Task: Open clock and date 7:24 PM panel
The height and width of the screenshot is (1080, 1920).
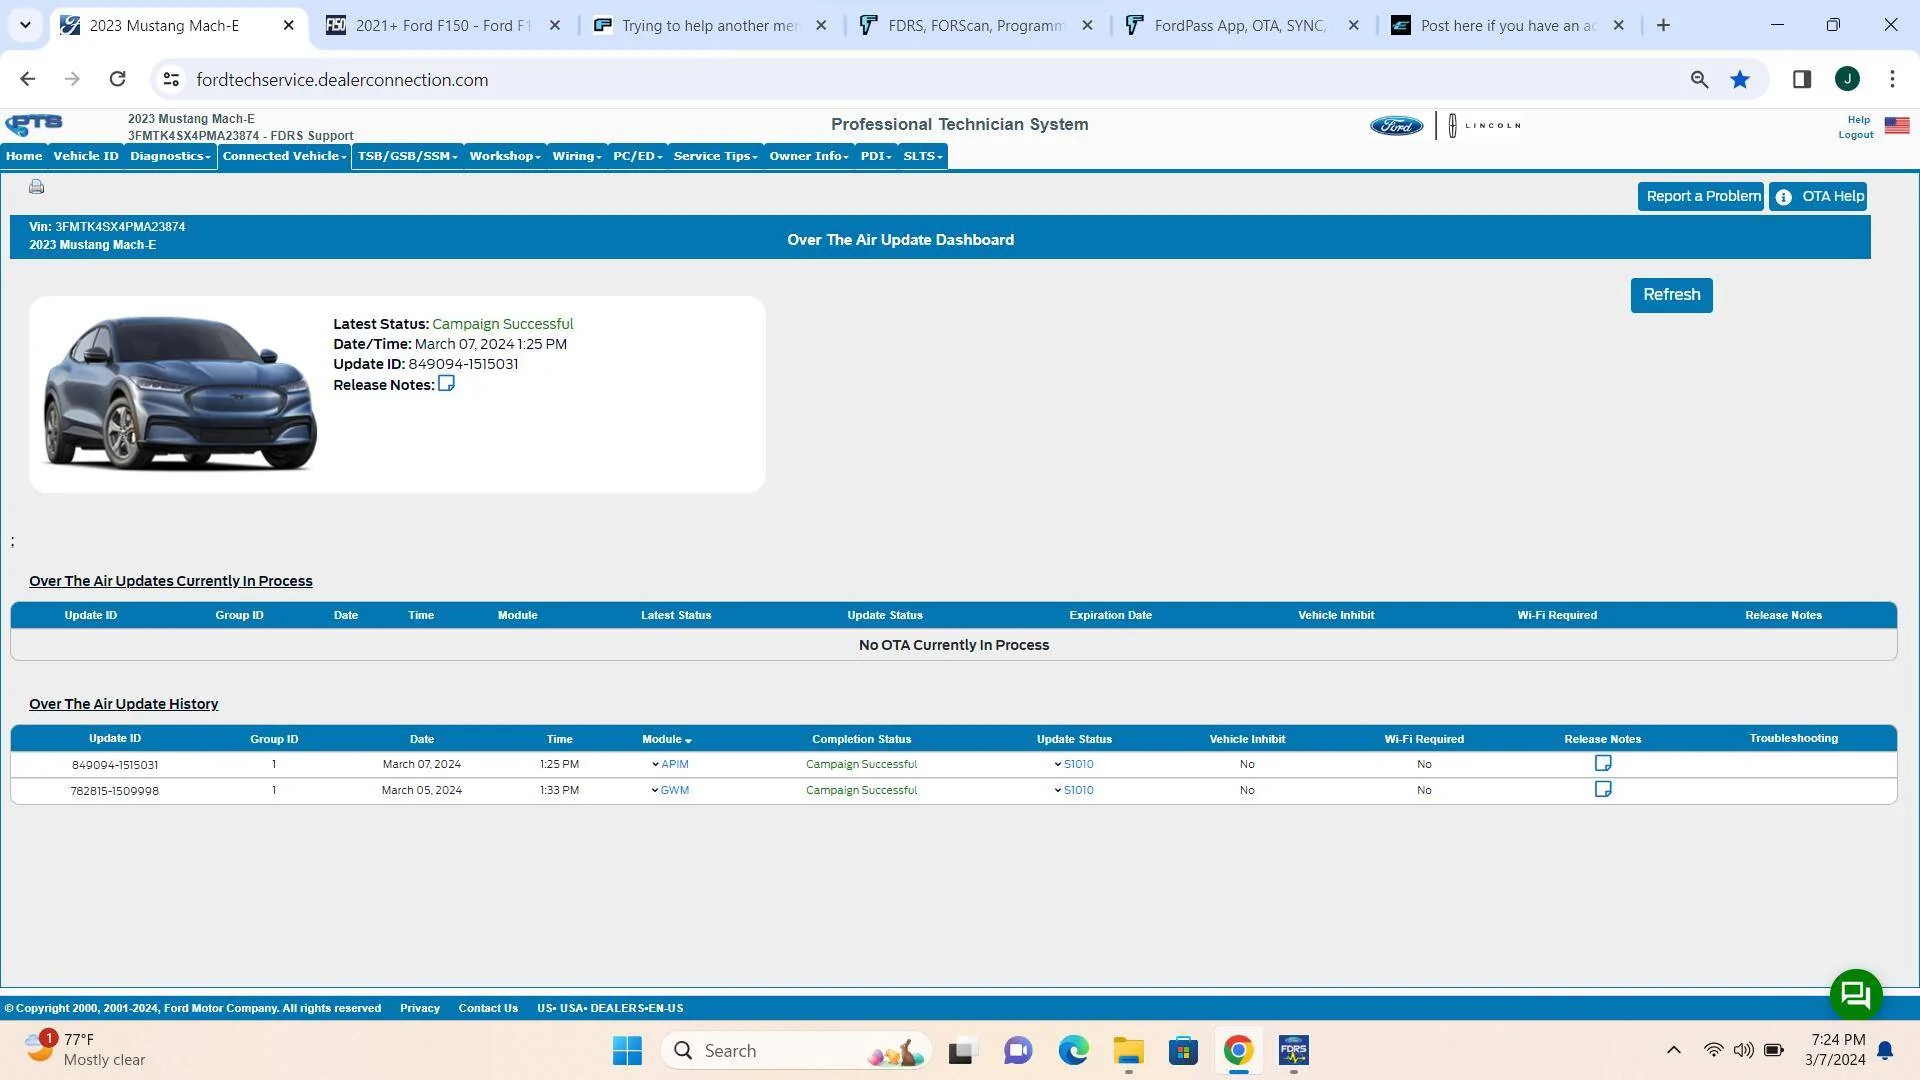Action: [1835, 1050]
